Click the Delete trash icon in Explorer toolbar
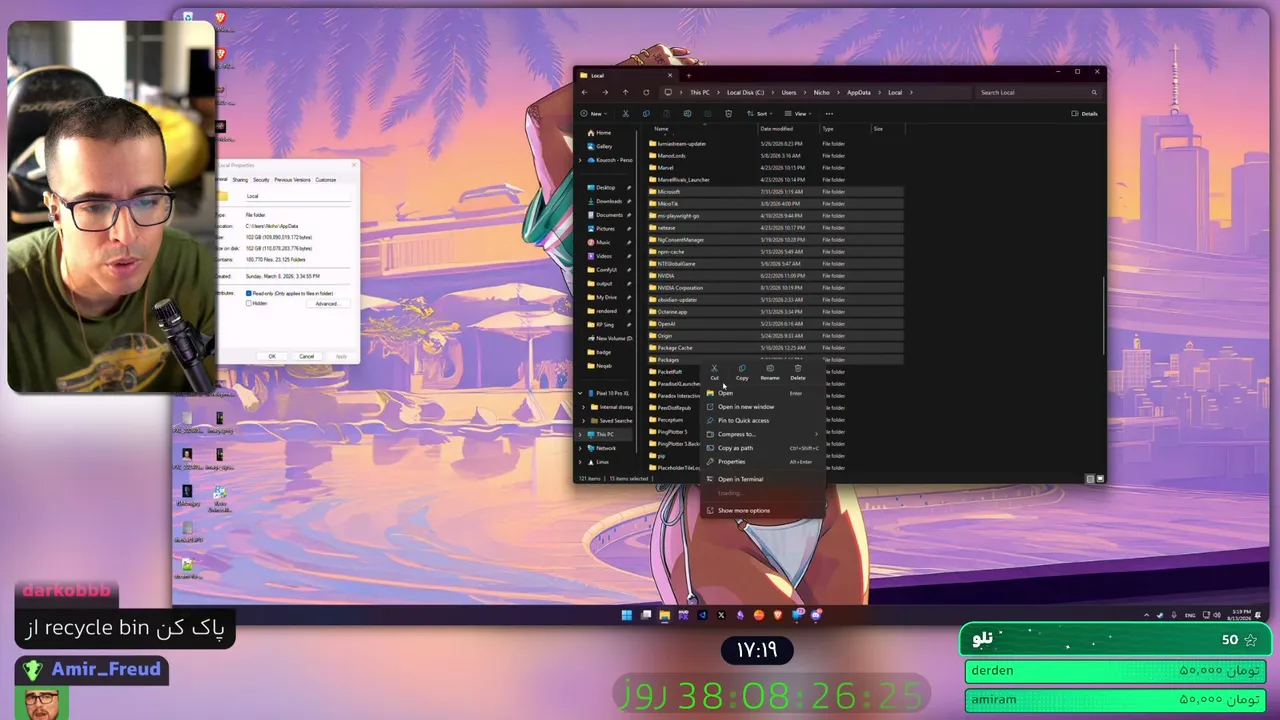This screenshot has width=1280, height=720. (728, 113)
